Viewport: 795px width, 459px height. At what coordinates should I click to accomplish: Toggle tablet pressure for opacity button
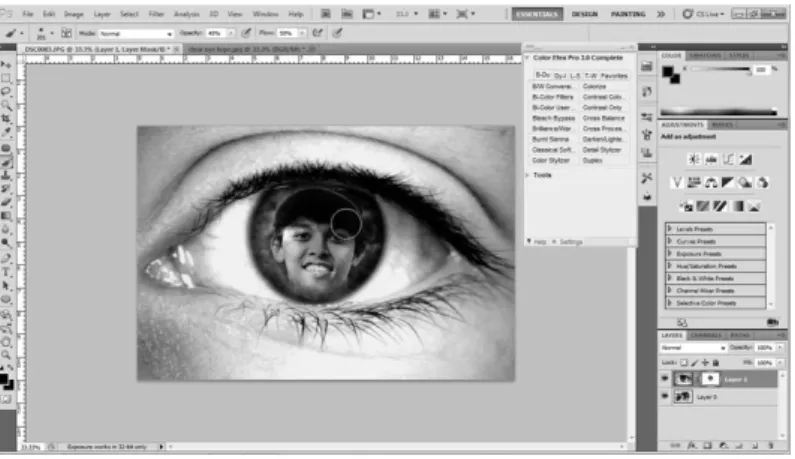click(x=246, y=33)
